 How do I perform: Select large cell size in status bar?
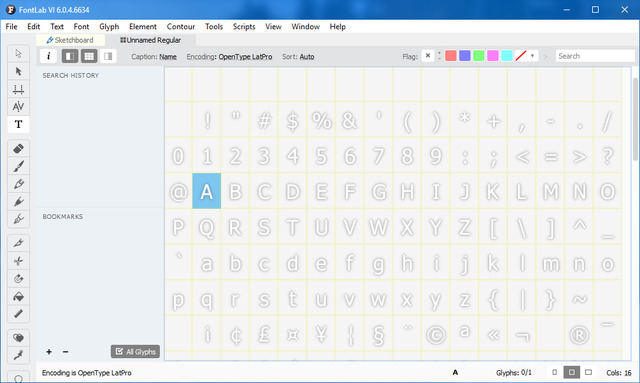click(588, 372)
